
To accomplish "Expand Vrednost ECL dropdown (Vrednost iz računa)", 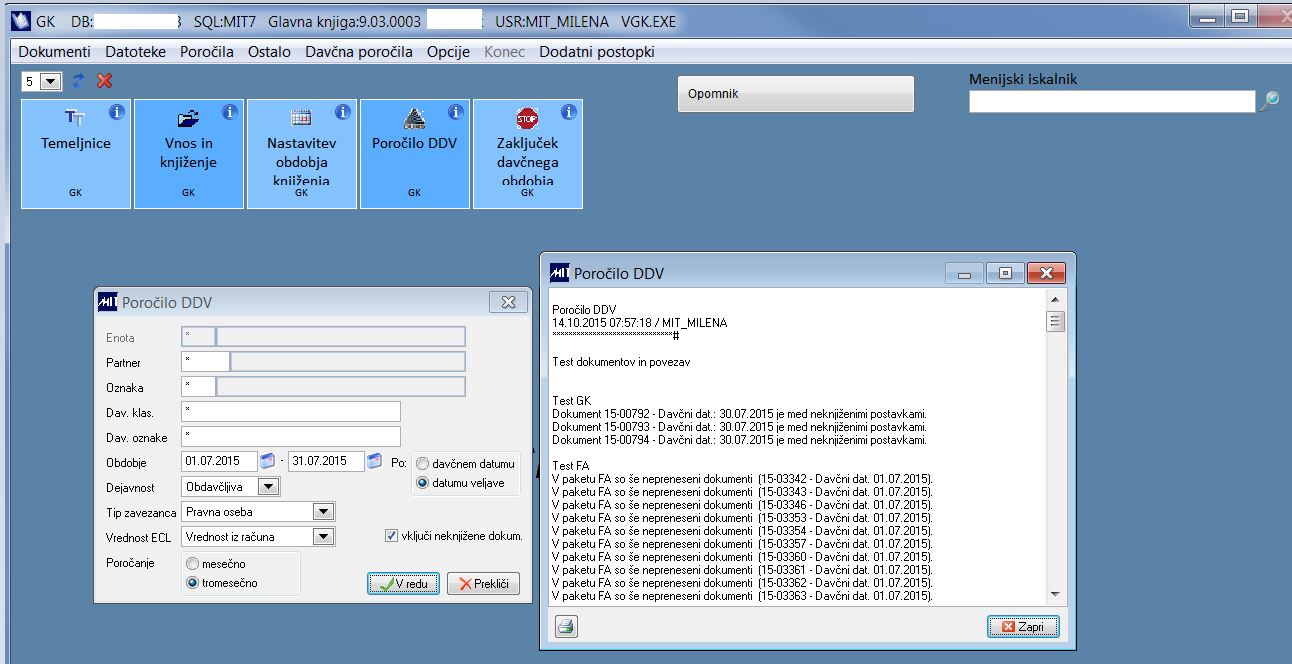I will (322, 537).
